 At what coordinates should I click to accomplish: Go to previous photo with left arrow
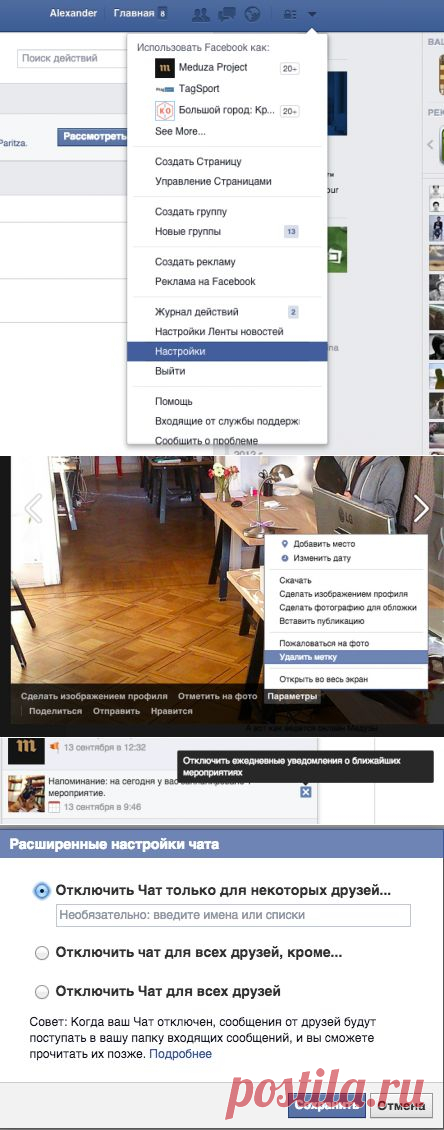33,508
